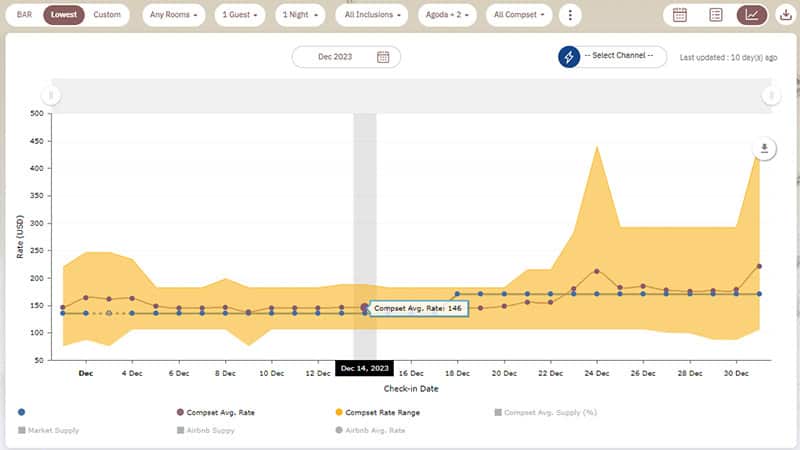Image resolution: width=800 pixels, height=450 pixels.
Task: Switch to list table view icon
Action: click(716, 15)
